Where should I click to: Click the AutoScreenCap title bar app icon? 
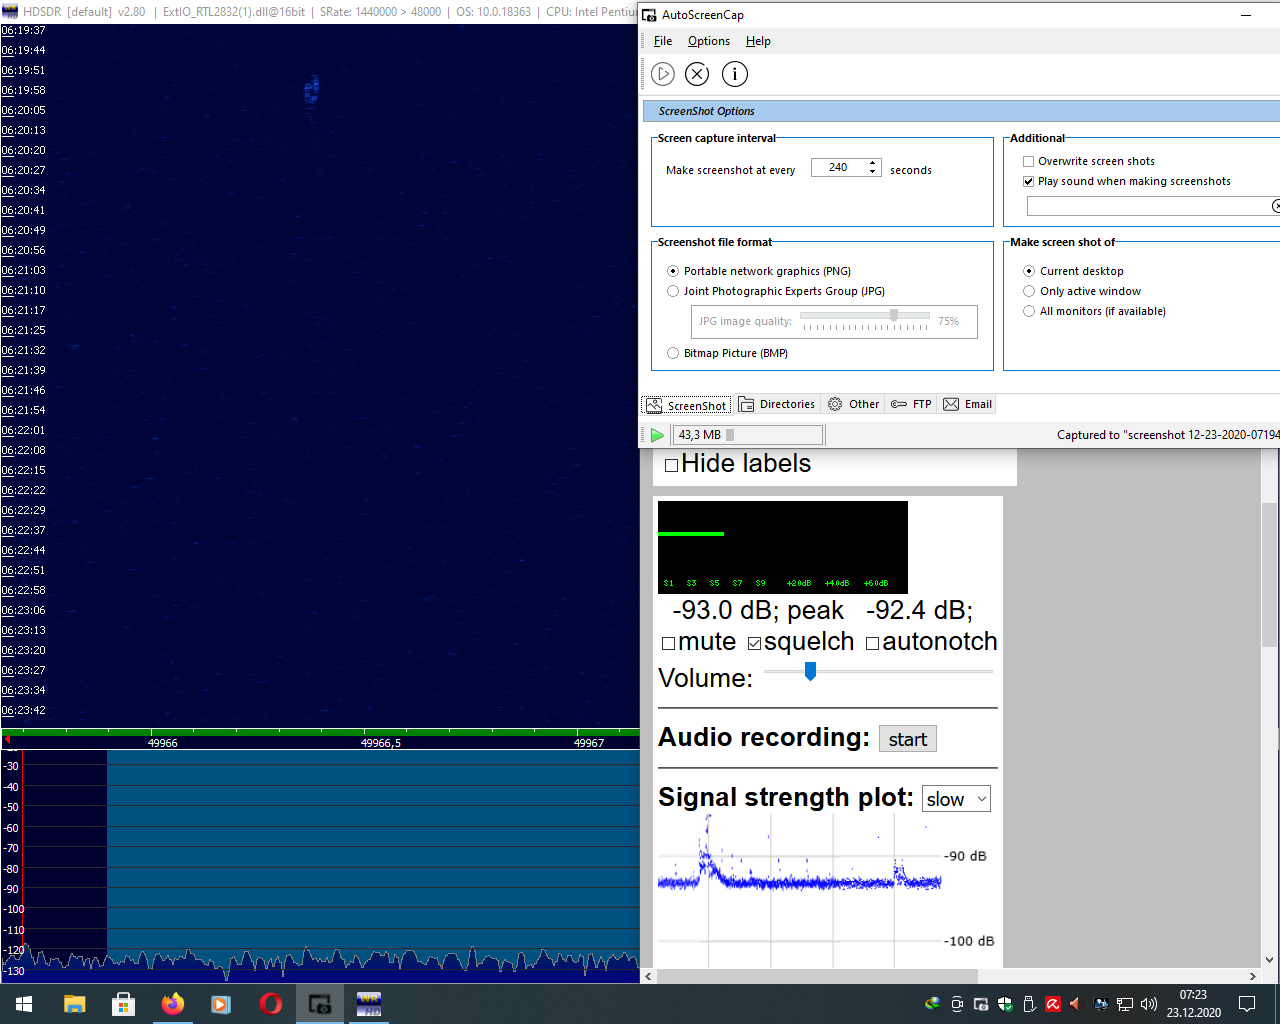[649, 15]
